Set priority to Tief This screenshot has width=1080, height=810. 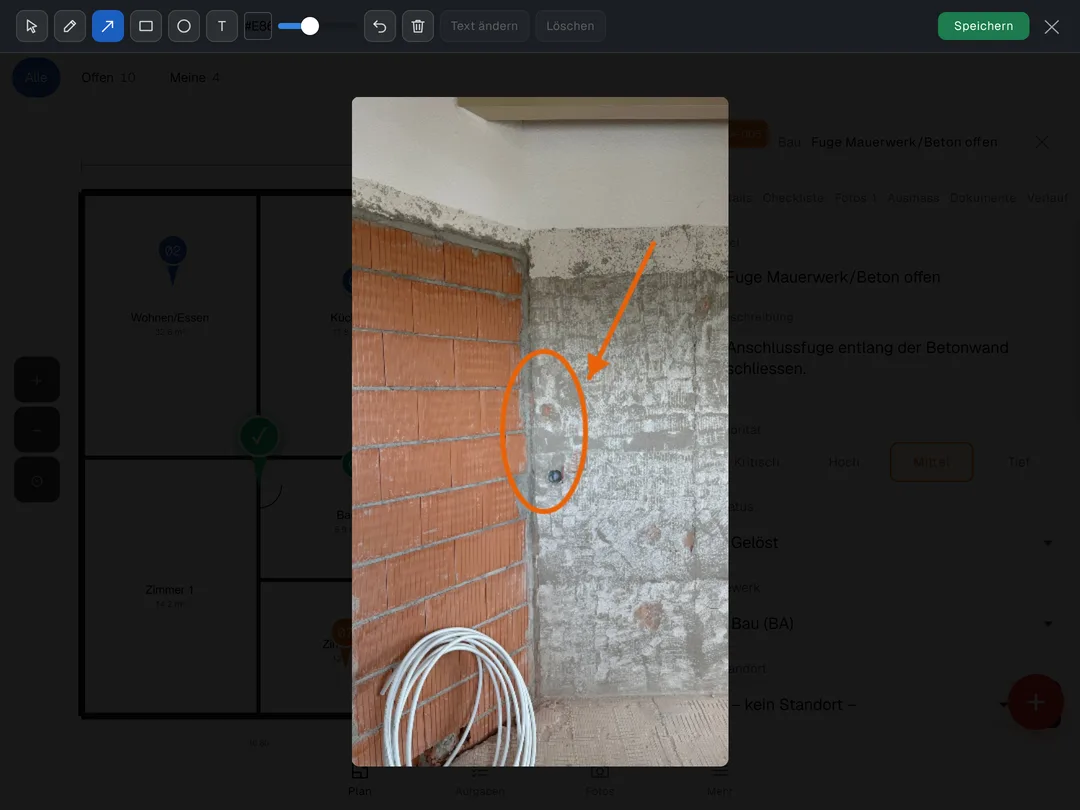click(1019, 462)
